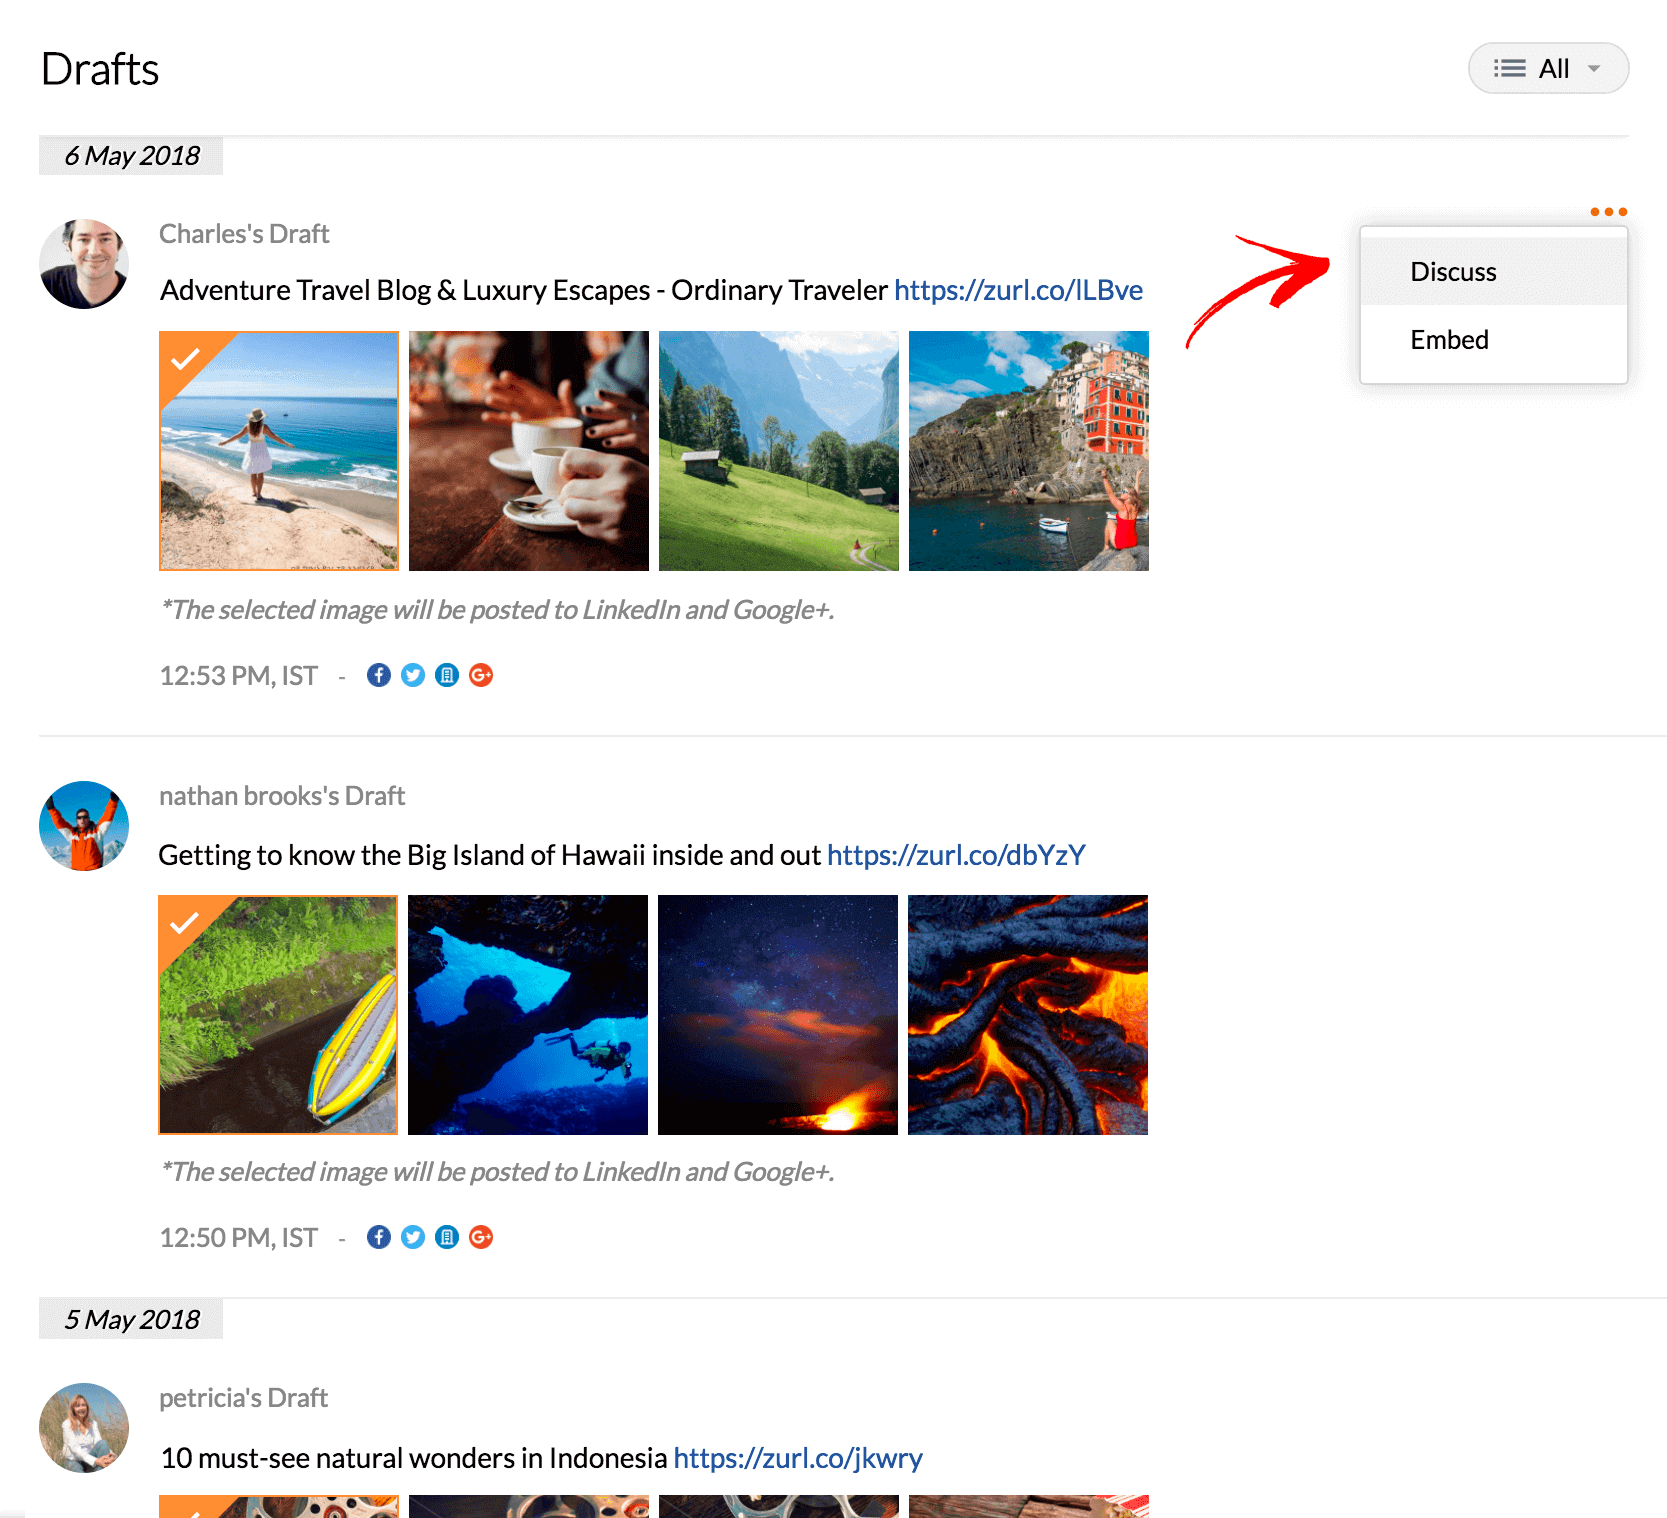Image resolution: width=1667 pixels, height=1518 pixels.
Task: Click the nathan brooks's Draft title
Action: (282, 796)
